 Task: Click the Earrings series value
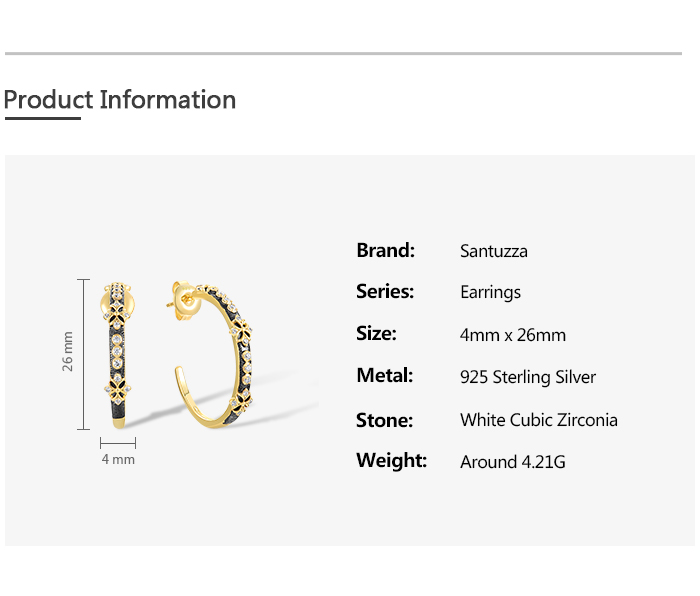(490, 293)
